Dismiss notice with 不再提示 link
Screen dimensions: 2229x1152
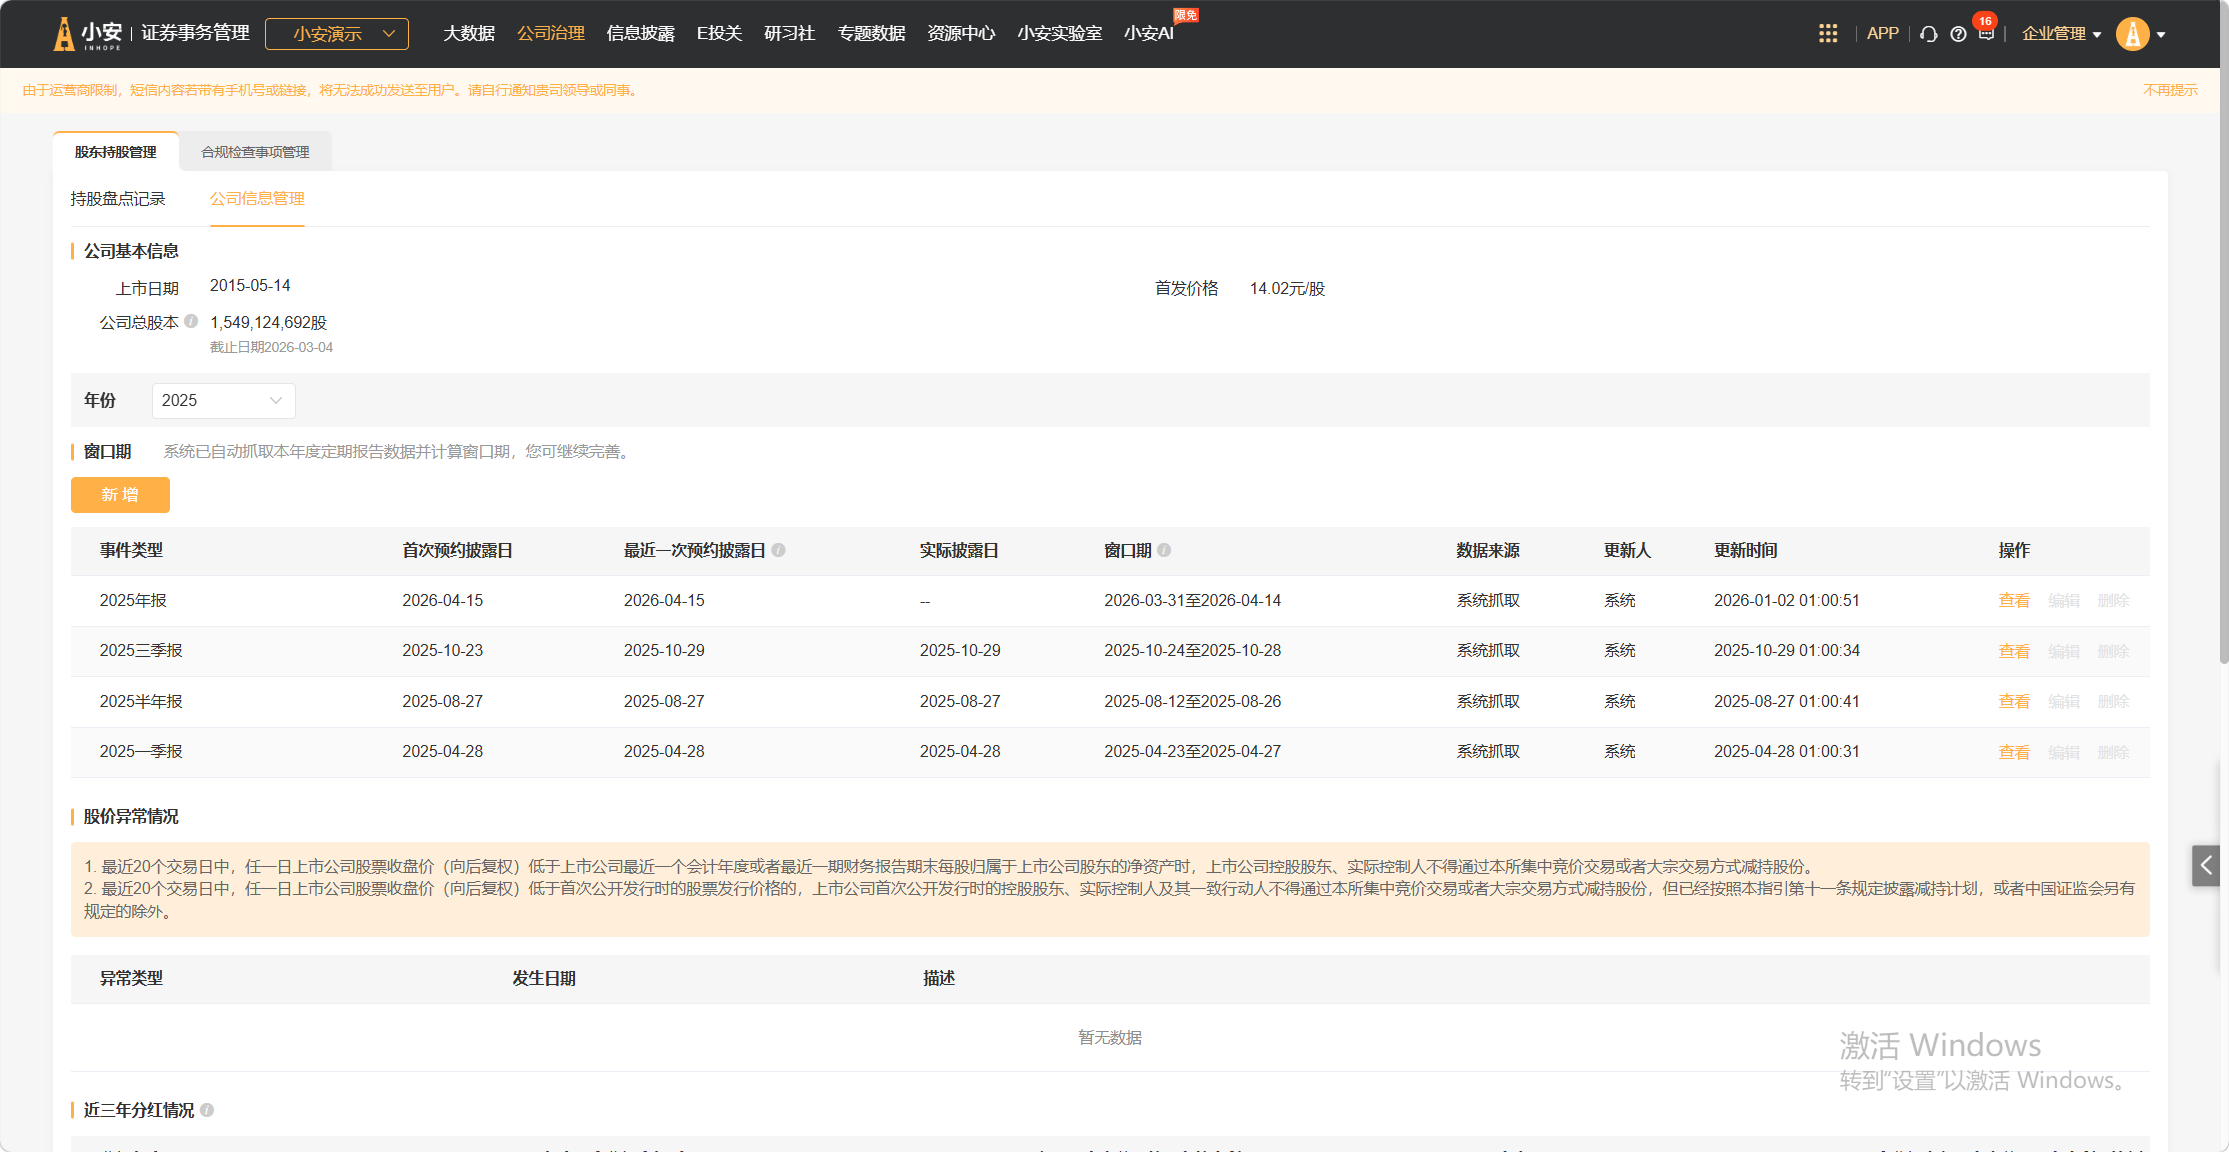point(2170,90)
